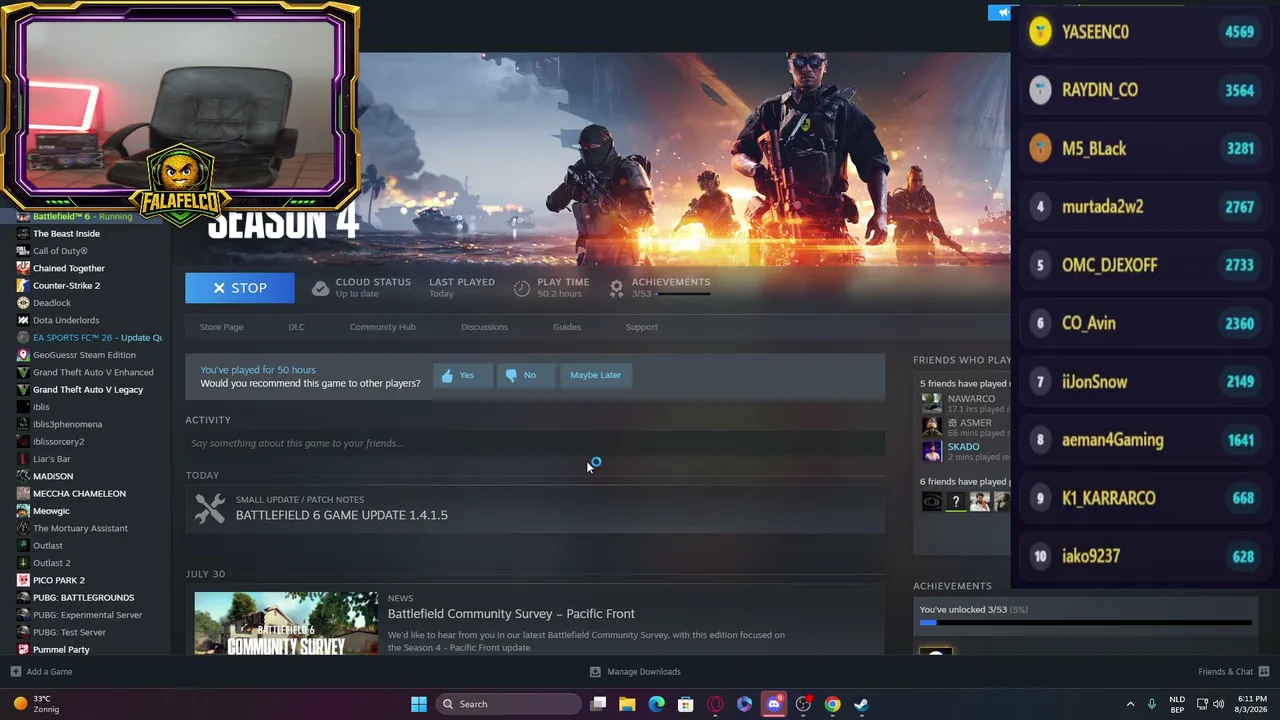Click the activity status input field
This screenshot has width=1280, height=720.
pyautogui.click(x=535, y=443)
